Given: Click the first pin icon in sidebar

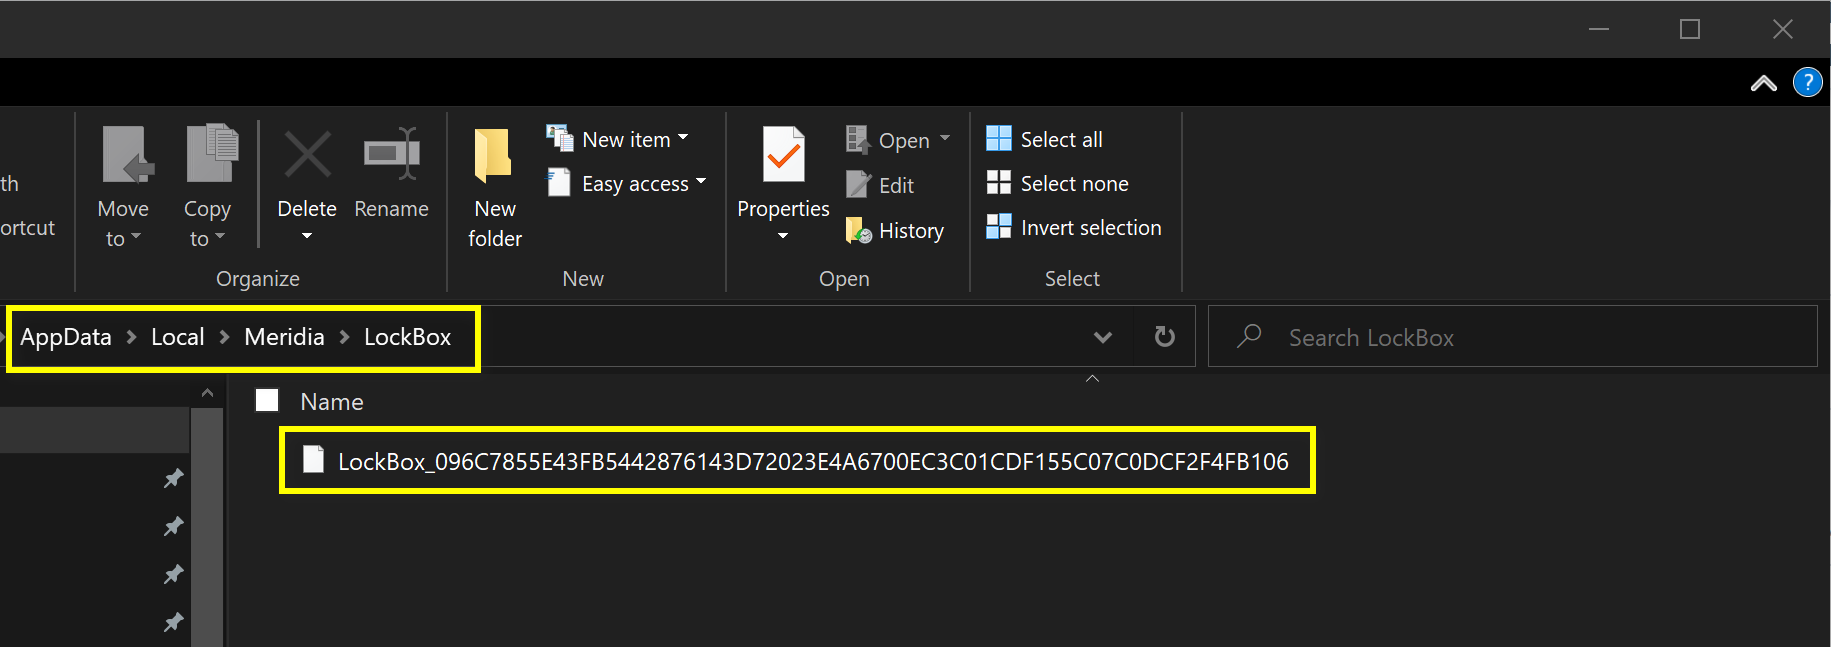Looking at the screenshot, I should coord(173,478).
